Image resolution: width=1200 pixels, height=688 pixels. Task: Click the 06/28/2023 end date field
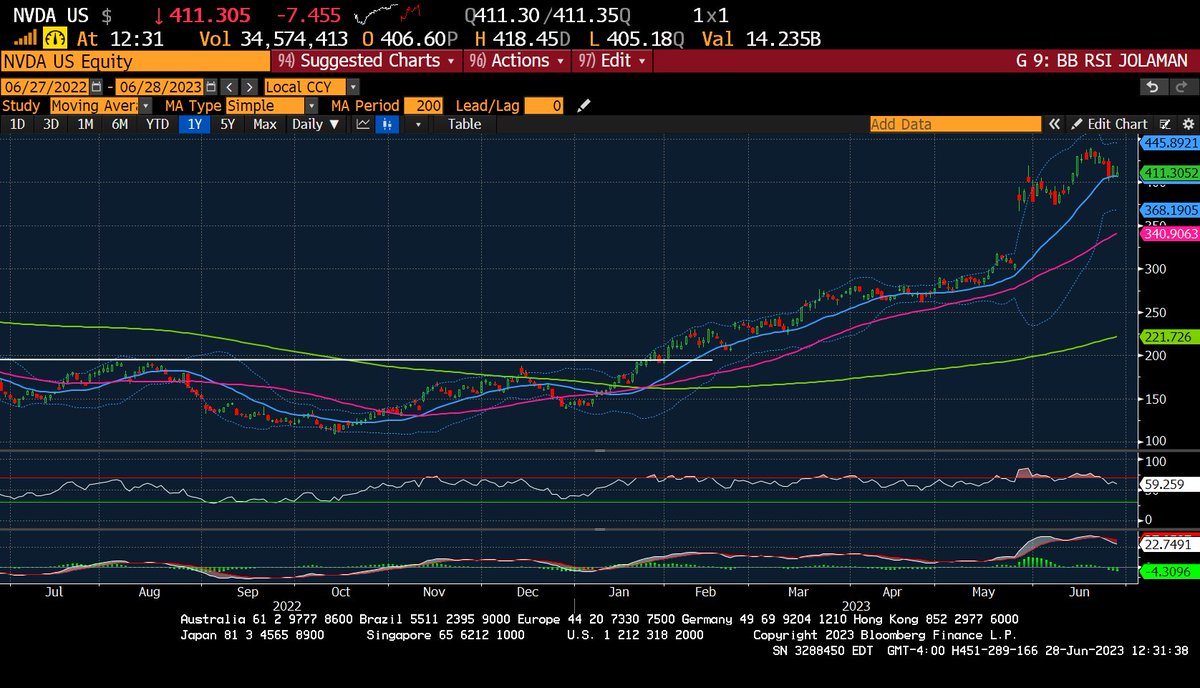pos(159,87)
